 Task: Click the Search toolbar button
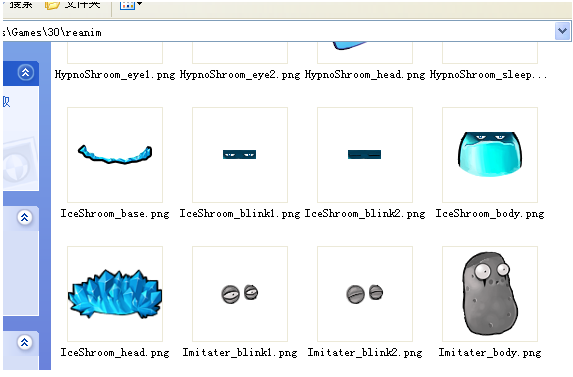[x=18, y=4]
